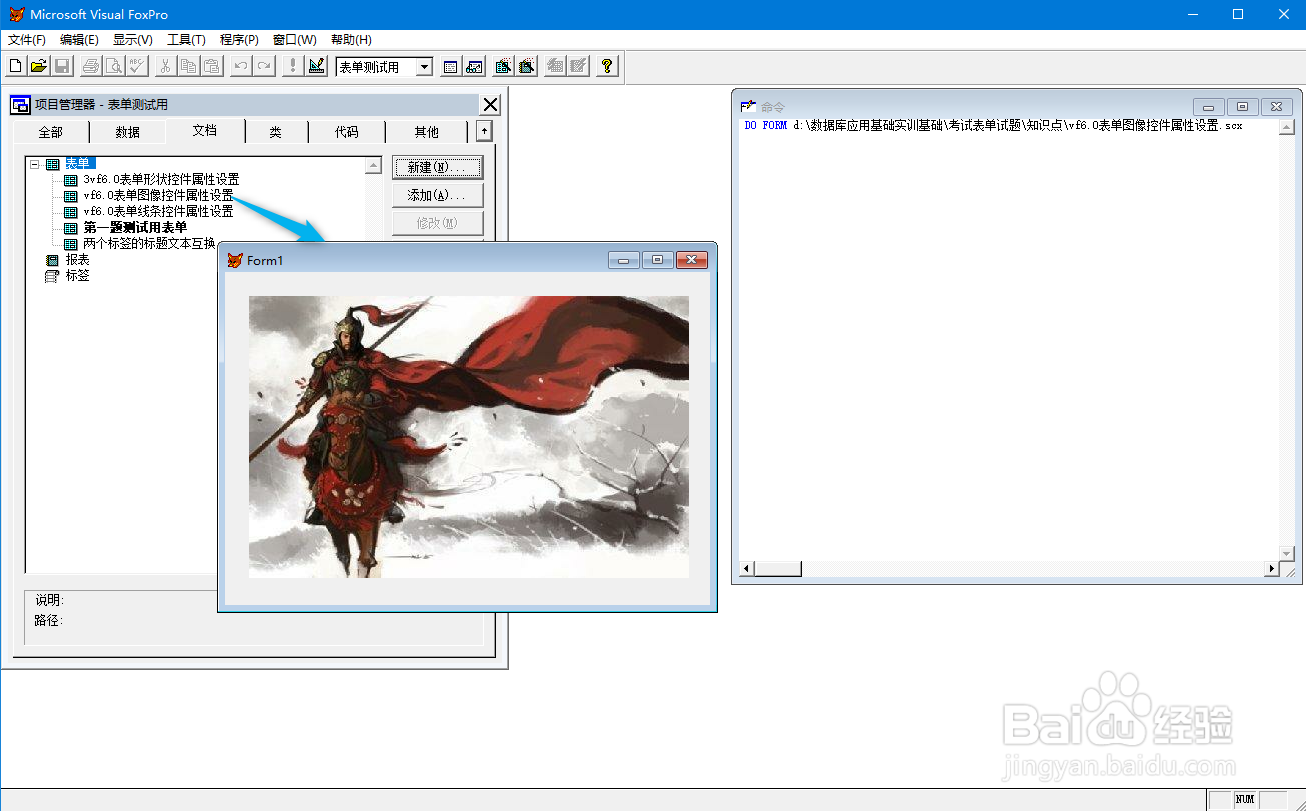The image size is (1306, 811).
Task: Close the Project Manager with X
Action: pyautogui.click(x=490, y=105)
